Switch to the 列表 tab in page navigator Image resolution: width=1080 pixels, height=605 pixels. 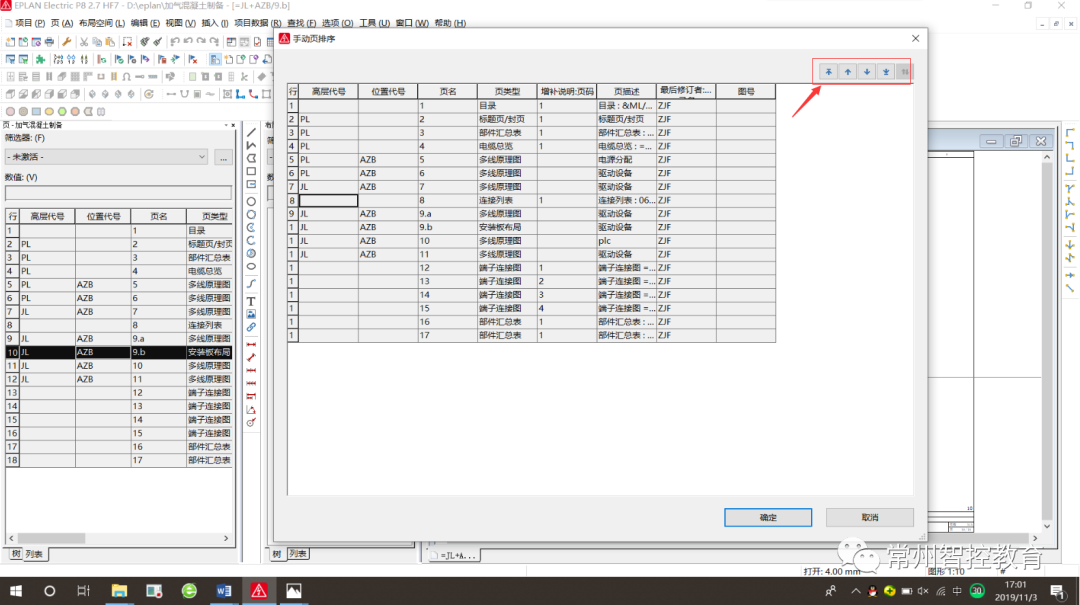coord(34,554)
